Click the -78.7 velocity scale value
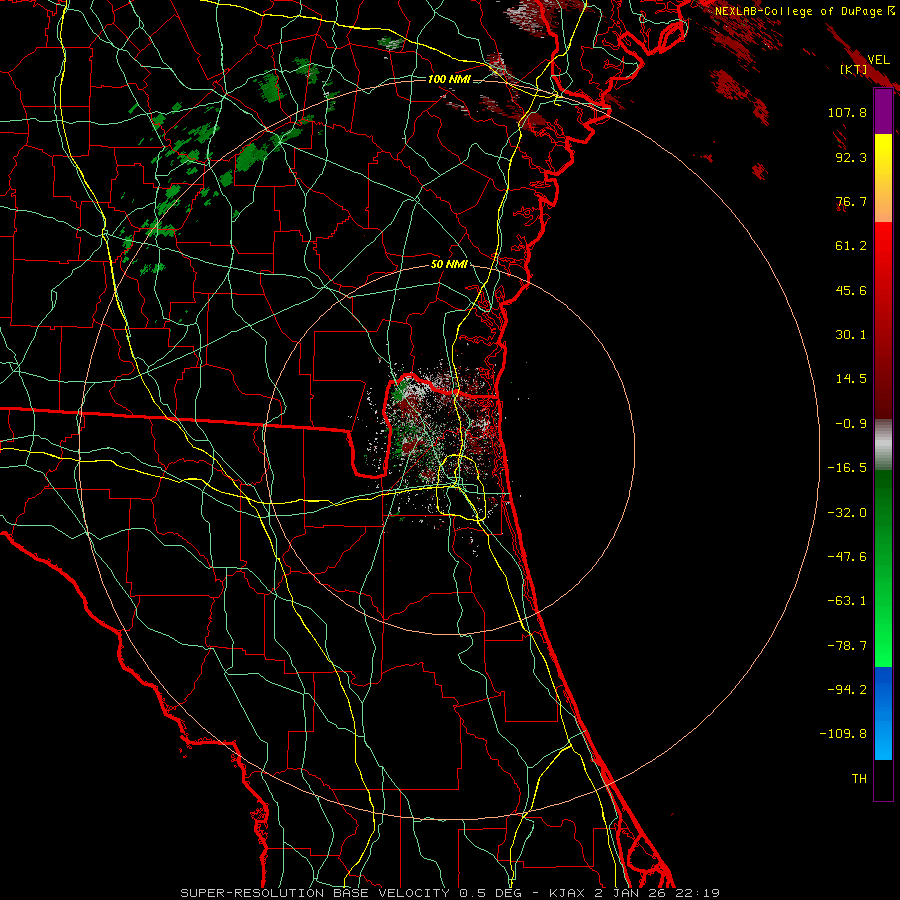This screenshot has width=900, height=900. (847, 646)
